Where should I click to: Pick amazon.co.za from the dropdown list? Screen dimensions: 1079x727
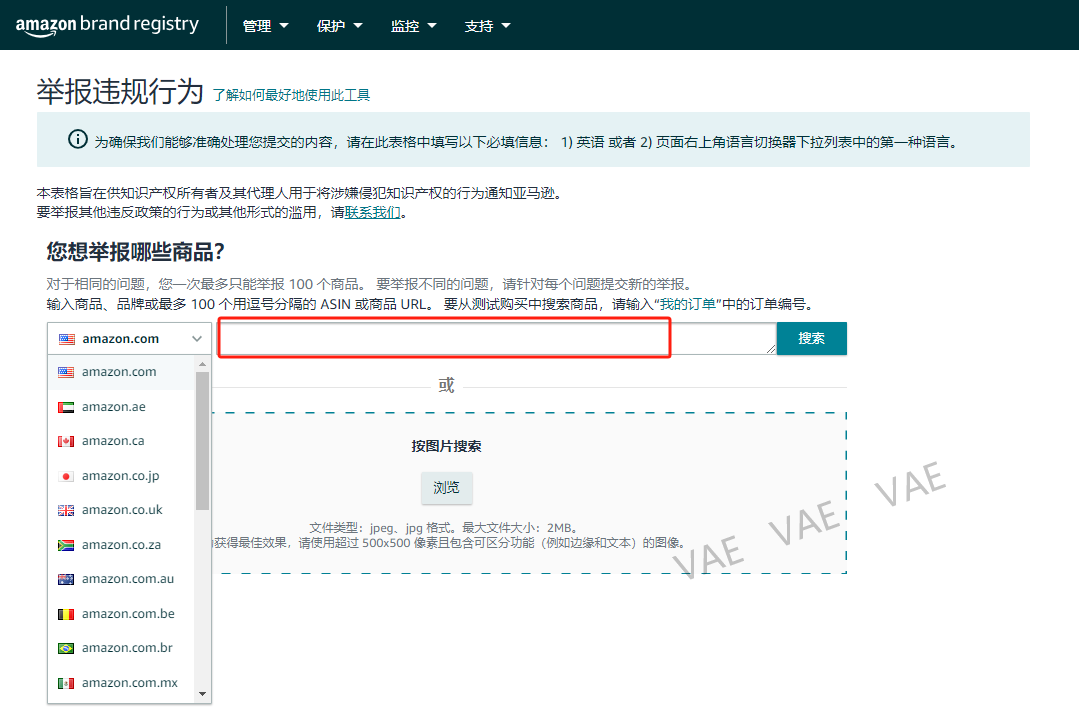tap(121, 545)
